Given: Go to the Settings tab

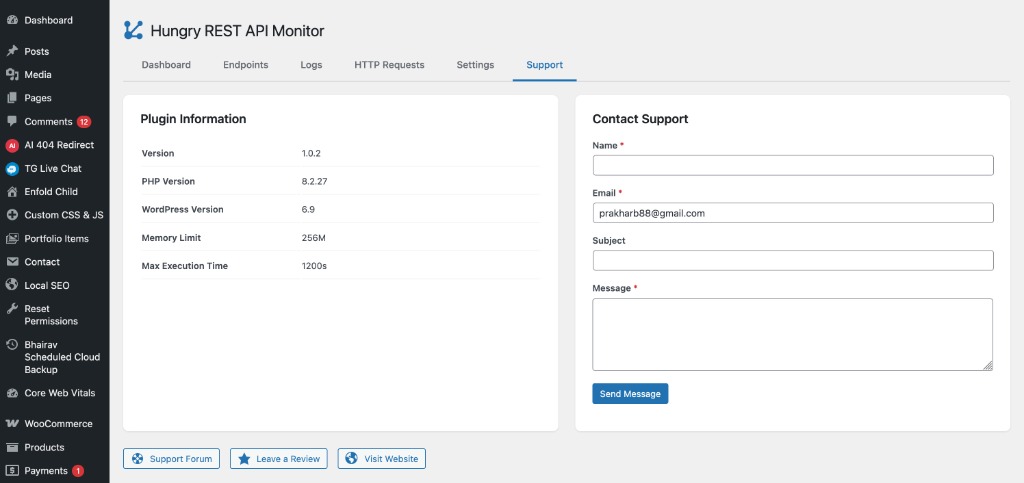Looking at the screenshot, I should coord(475,65).
